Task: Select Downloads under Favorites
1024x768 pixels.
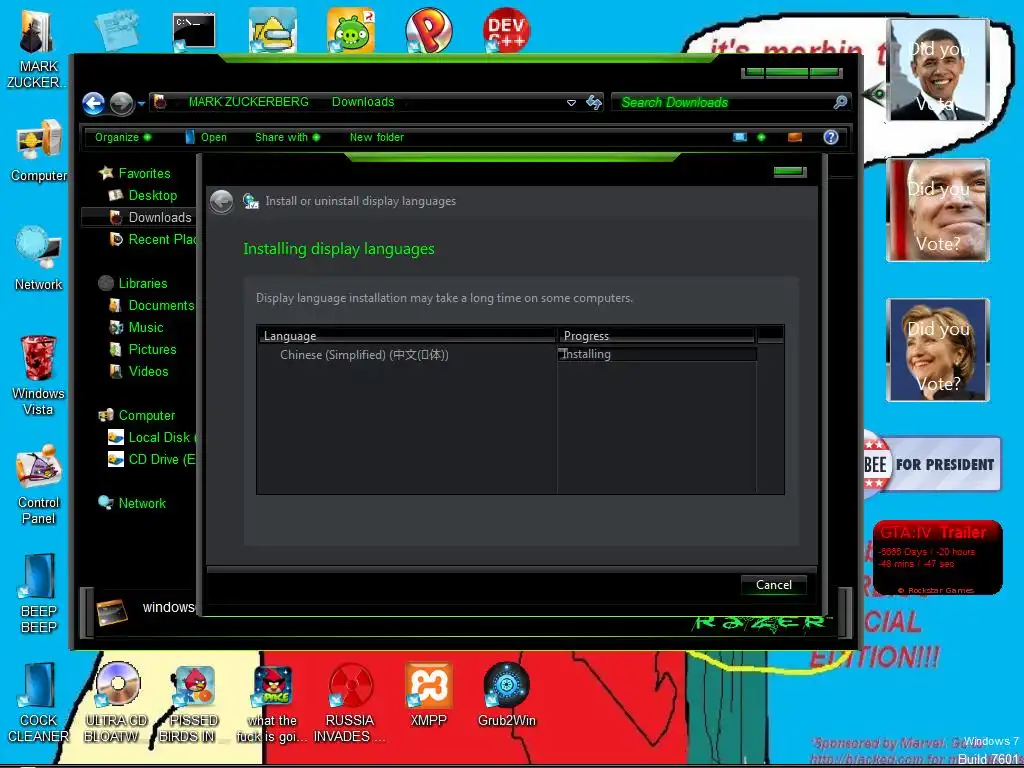Action: point(152,217)
